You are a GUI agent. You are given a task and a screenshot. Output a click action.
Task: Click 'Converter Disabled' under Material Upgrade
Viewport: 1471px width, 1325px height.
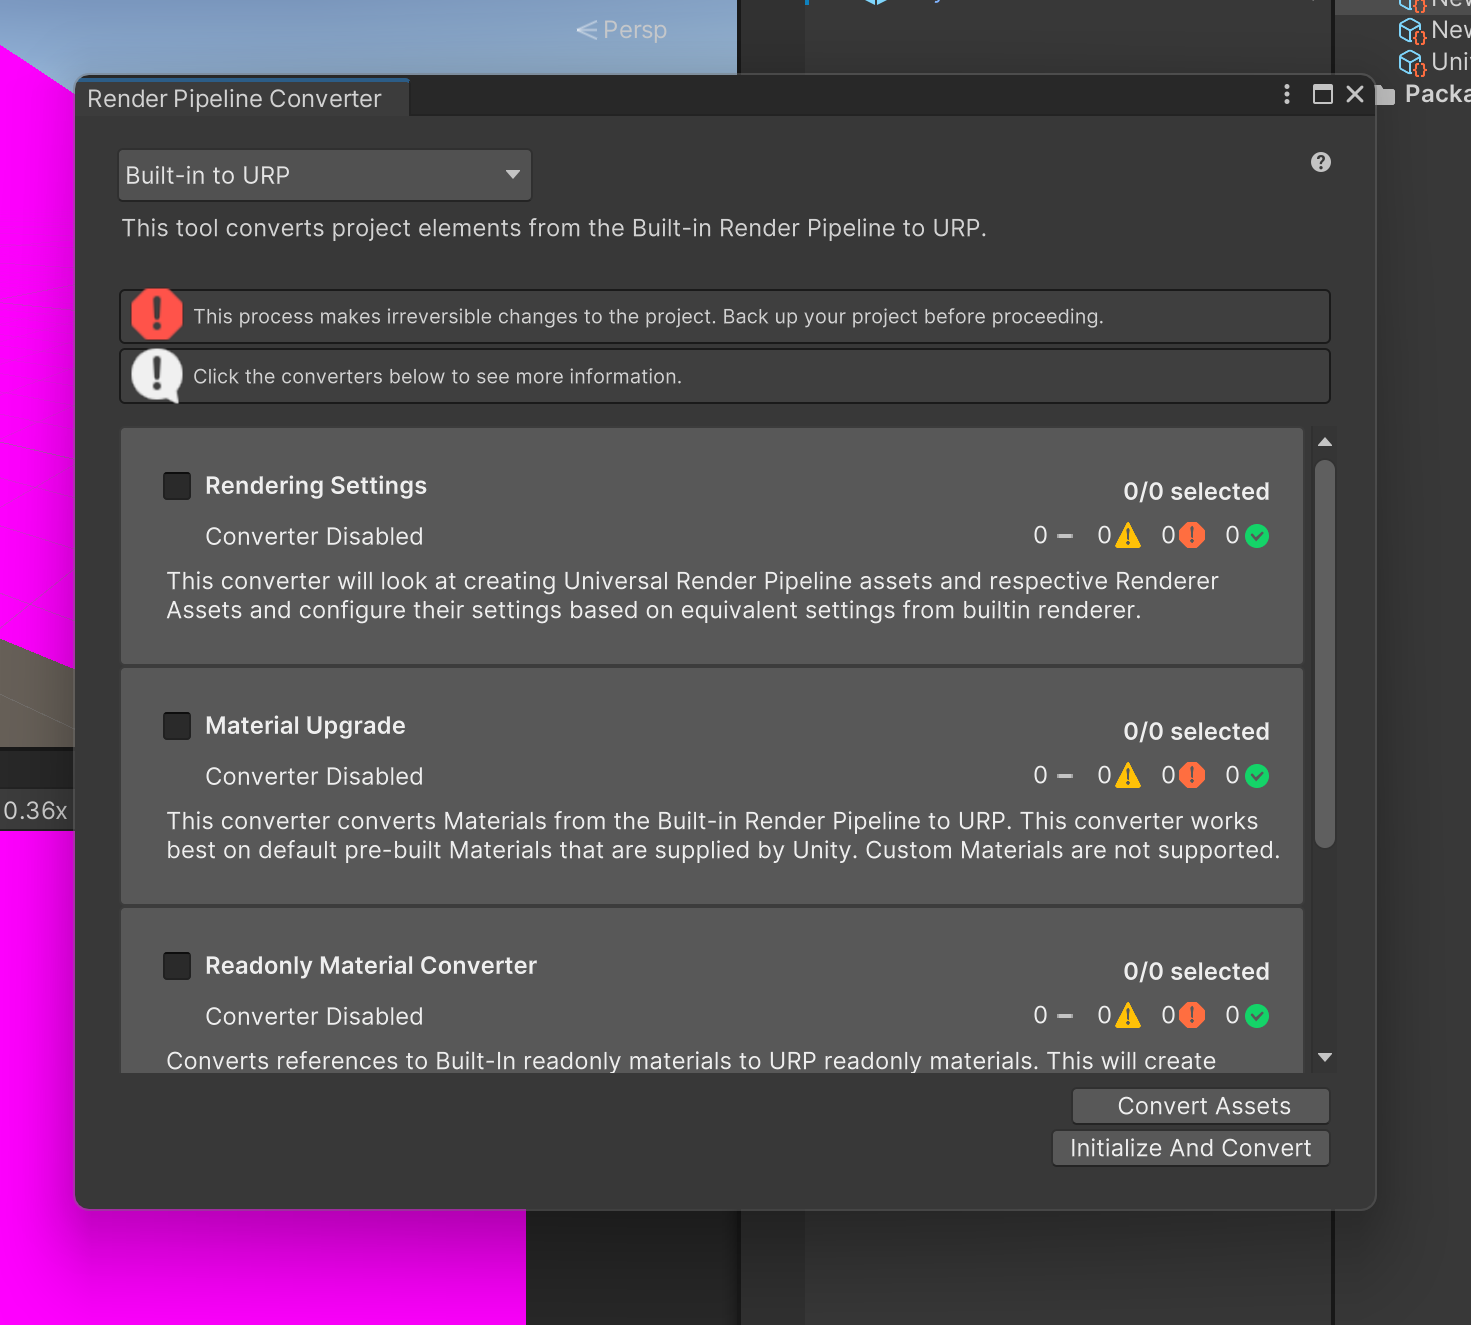pyautogui.click(x=314, y=777)
